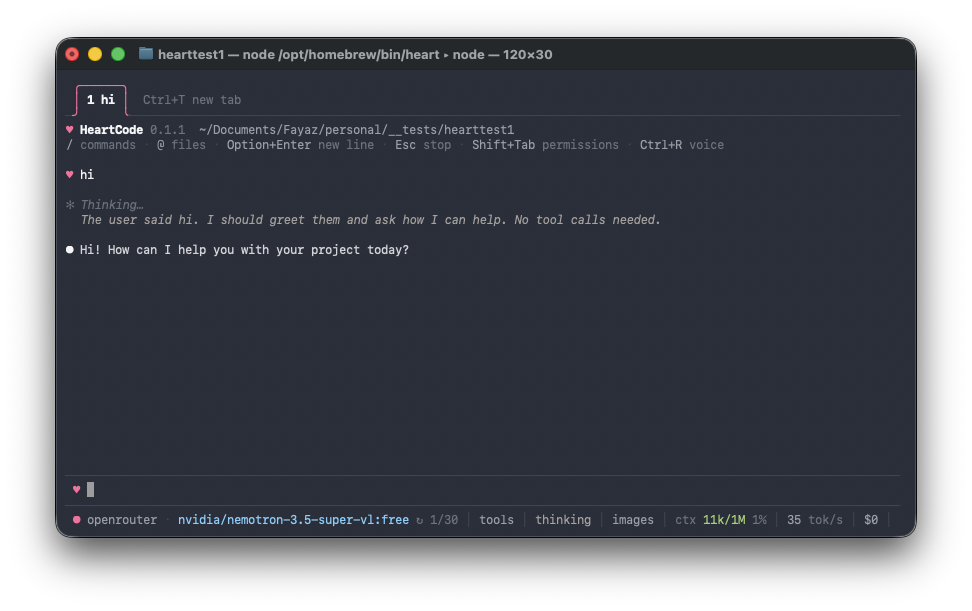Click the 'Ctrl+R voice' hint
972x611 pixels.
681,145
